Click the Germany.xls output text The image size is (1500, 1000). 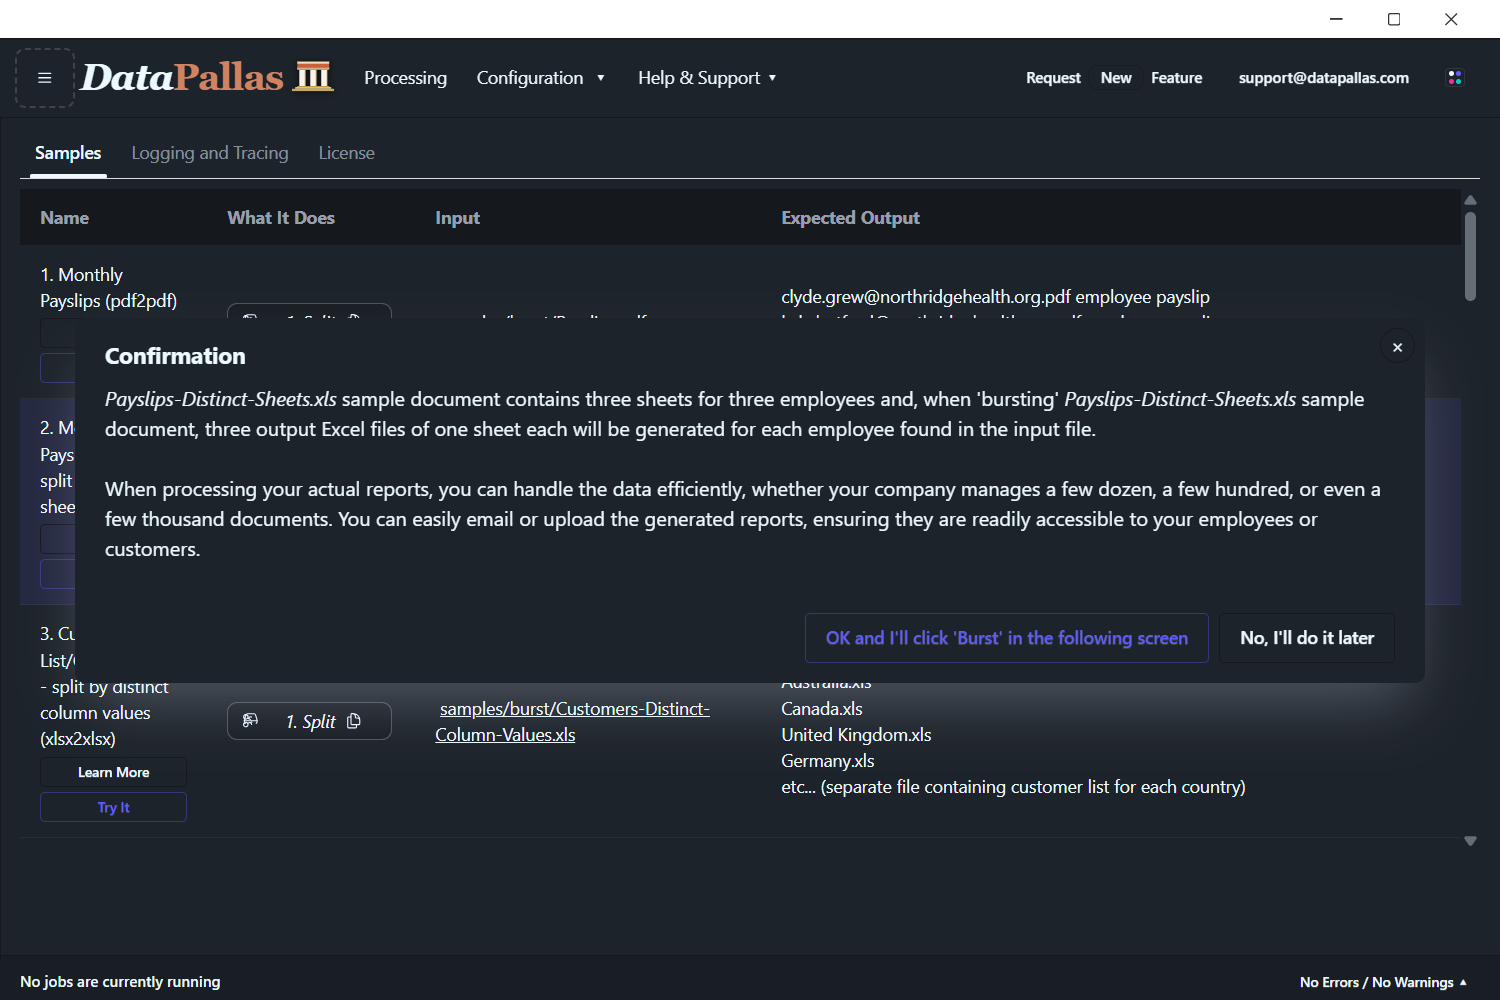[828, 761]
